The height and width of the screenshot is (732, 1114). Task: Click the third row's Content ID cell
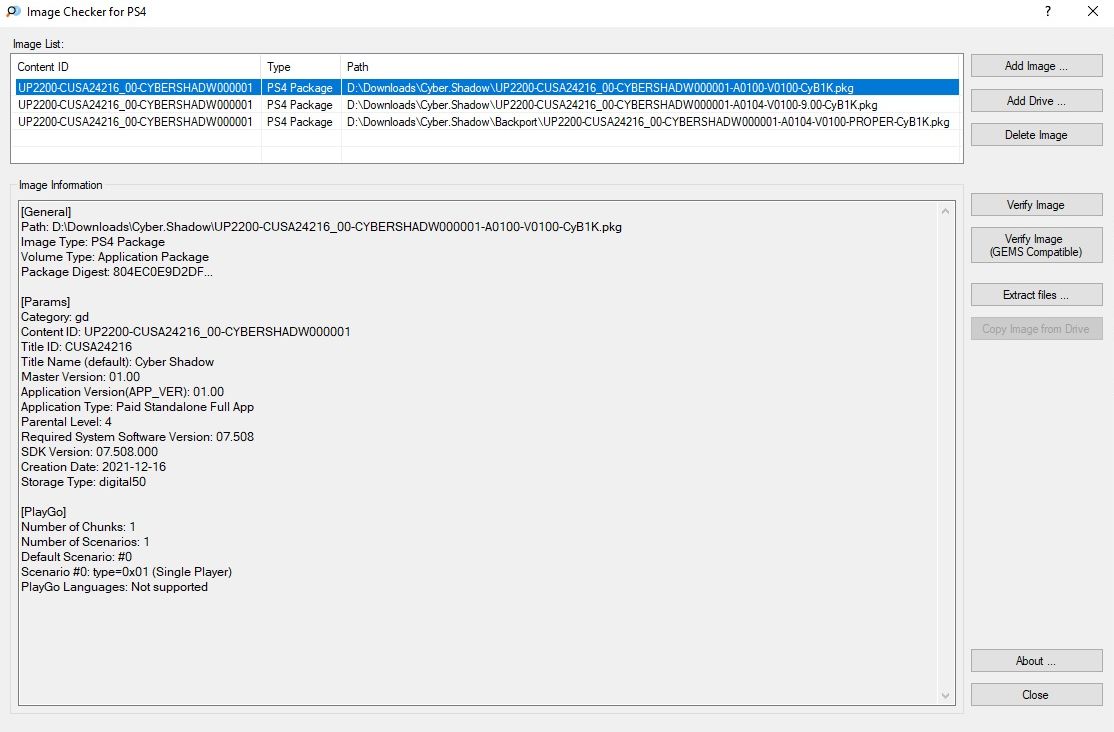(135, 122)
